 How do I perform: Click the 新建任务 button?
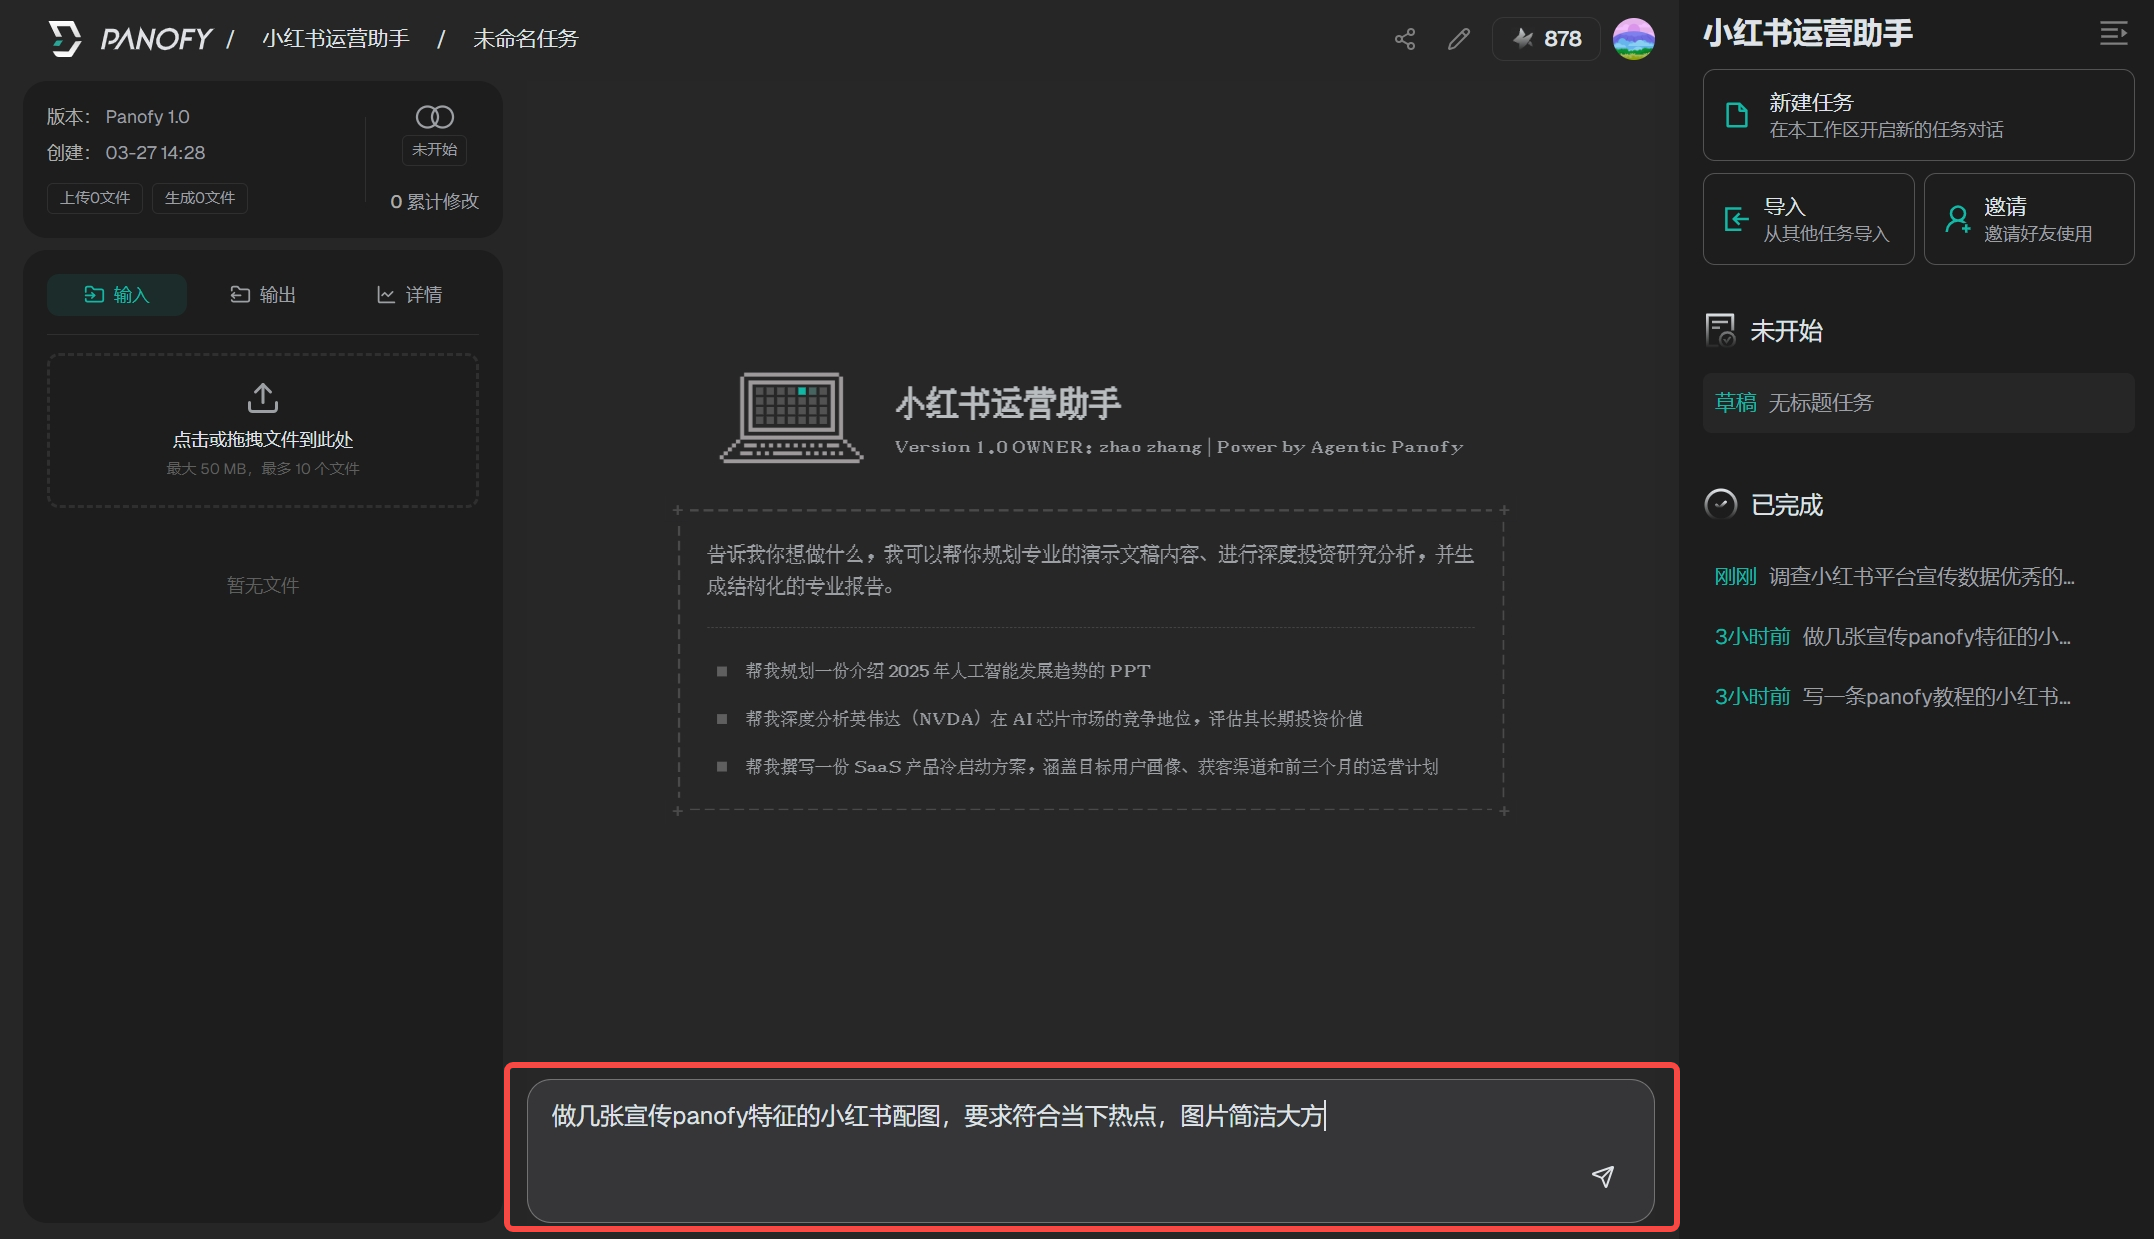1917,115
